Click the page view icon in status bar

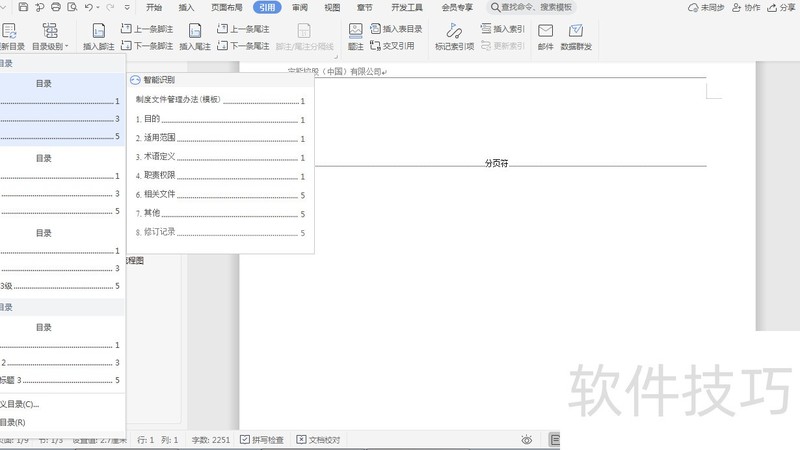[555, 440]
